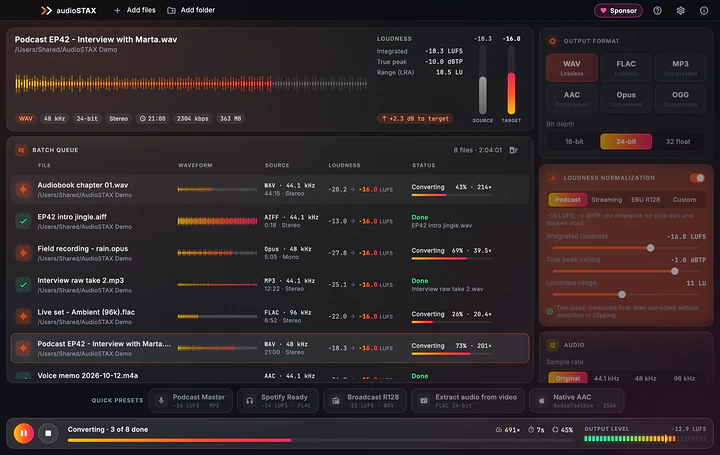Click the 7s remaining time indicator
The image size is (720, 455).
point(536,430)
